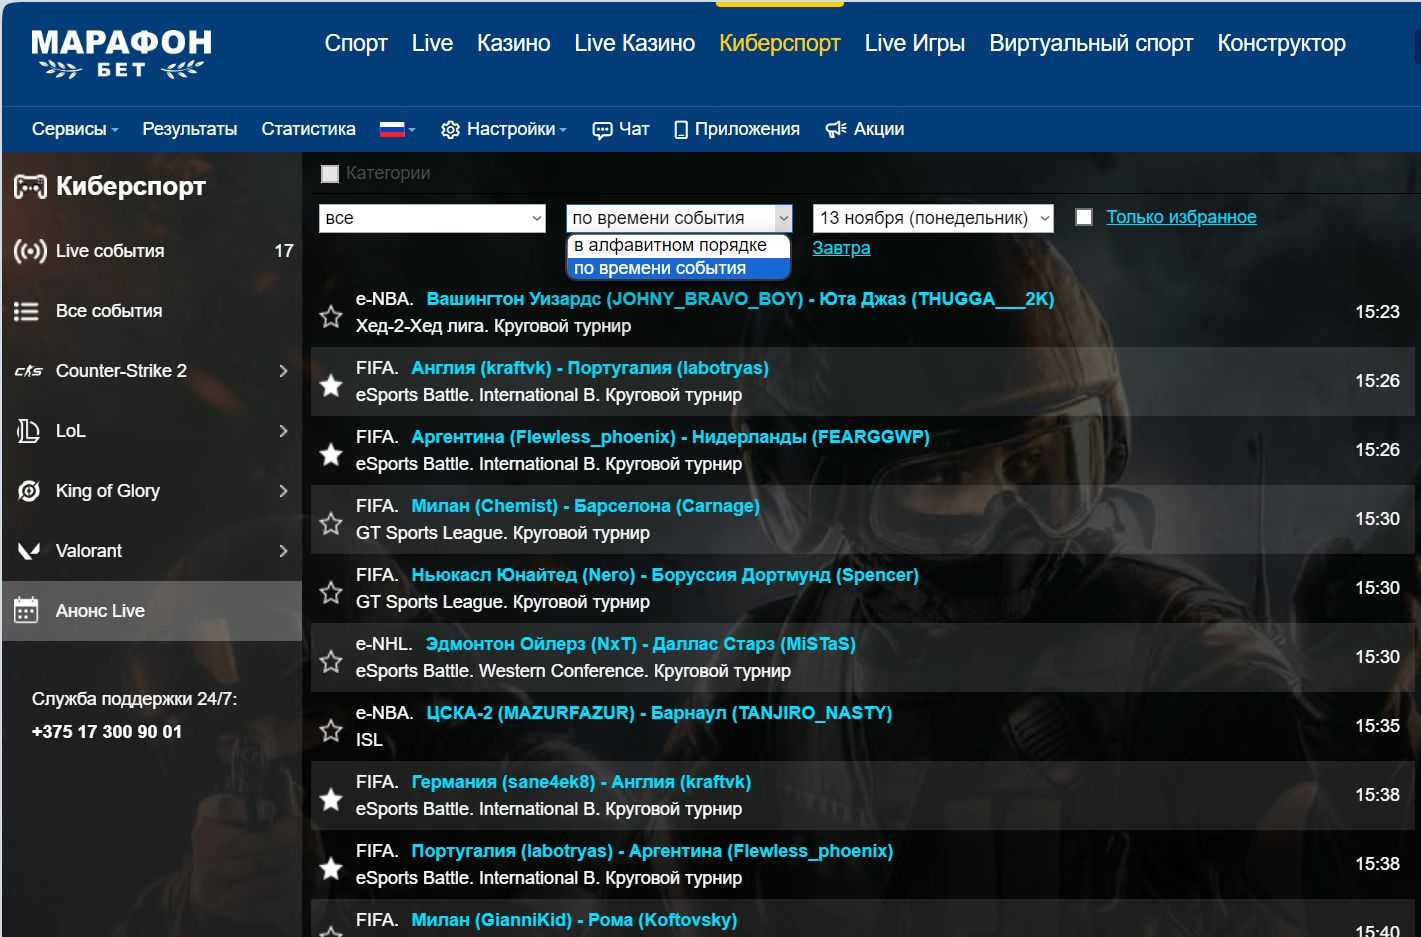Unfavorite the Германия (sane4ek8) - Англия match
Viewport: 1421px width, 937px height.
click(331, 799)
